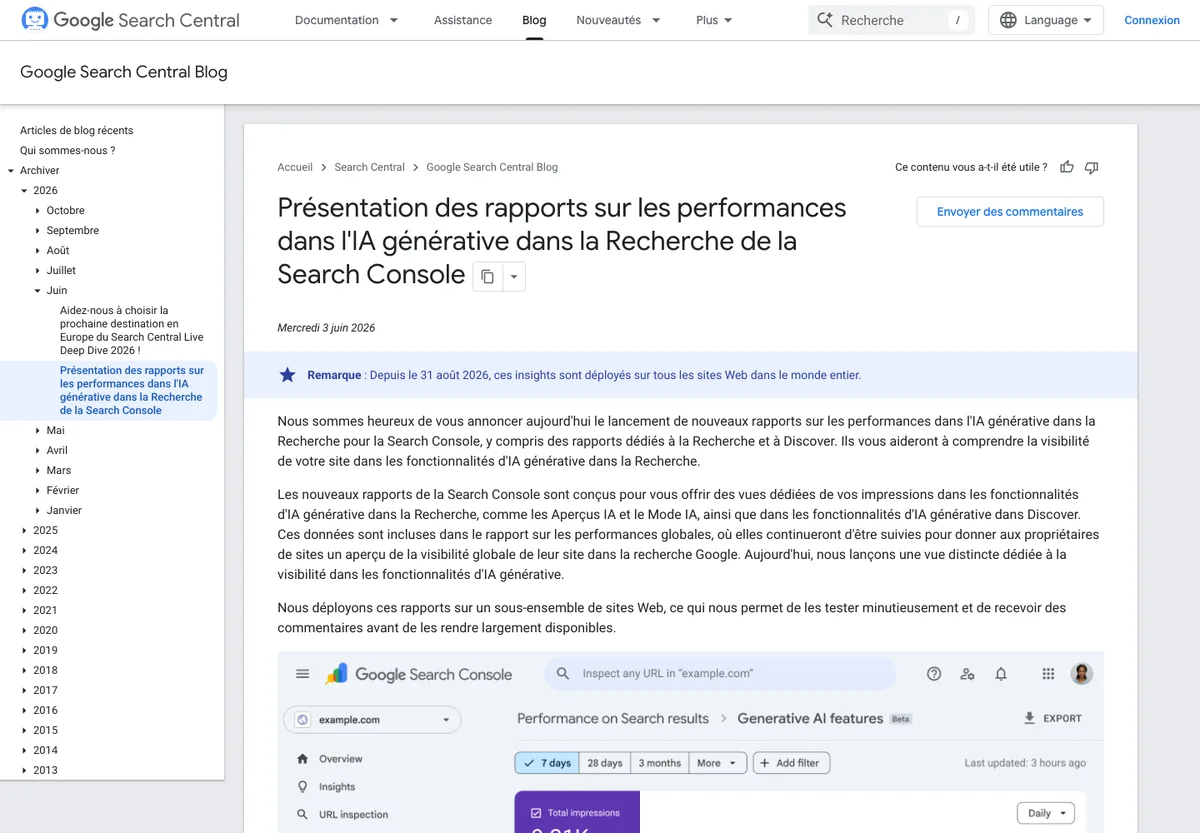Click the Search Console user settings icon
1200x833 pixels.
click(x=967, y=674)
